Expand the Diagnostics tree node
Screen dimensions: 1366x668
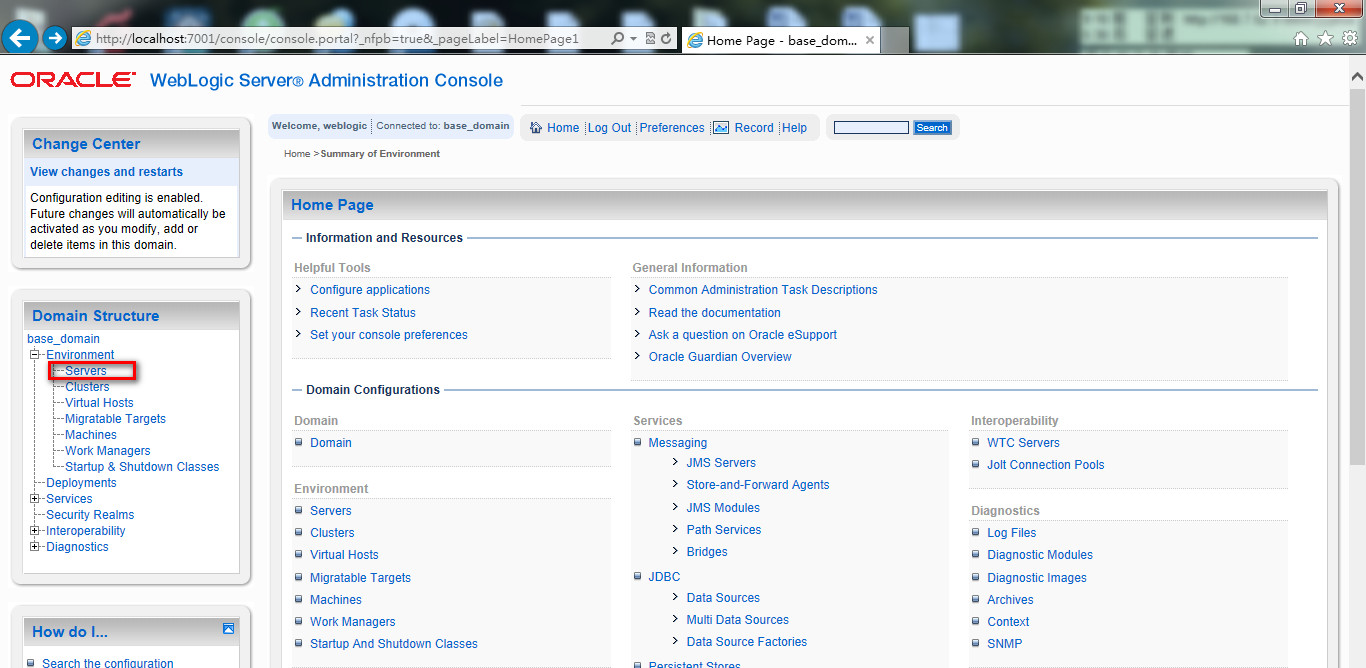35,547
